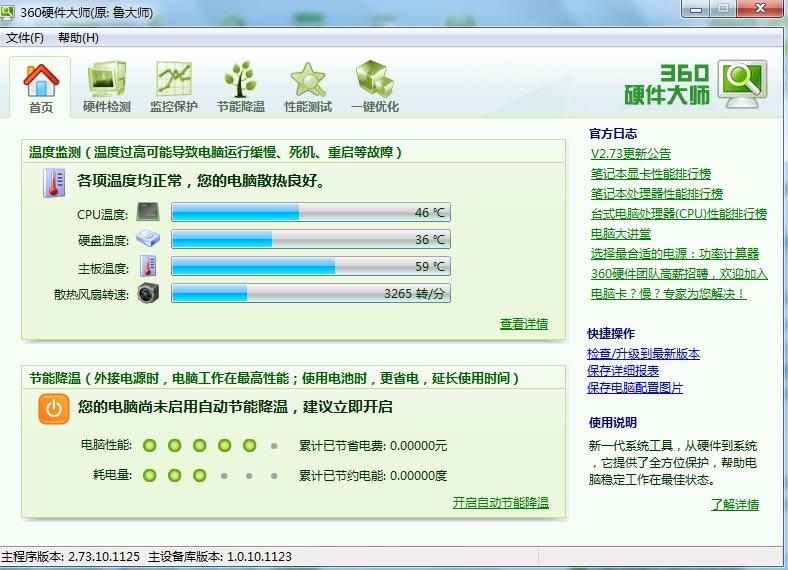Open the V2.73更新公告 link
This screenshot has width=788, height=570.
tap(631, 154)
